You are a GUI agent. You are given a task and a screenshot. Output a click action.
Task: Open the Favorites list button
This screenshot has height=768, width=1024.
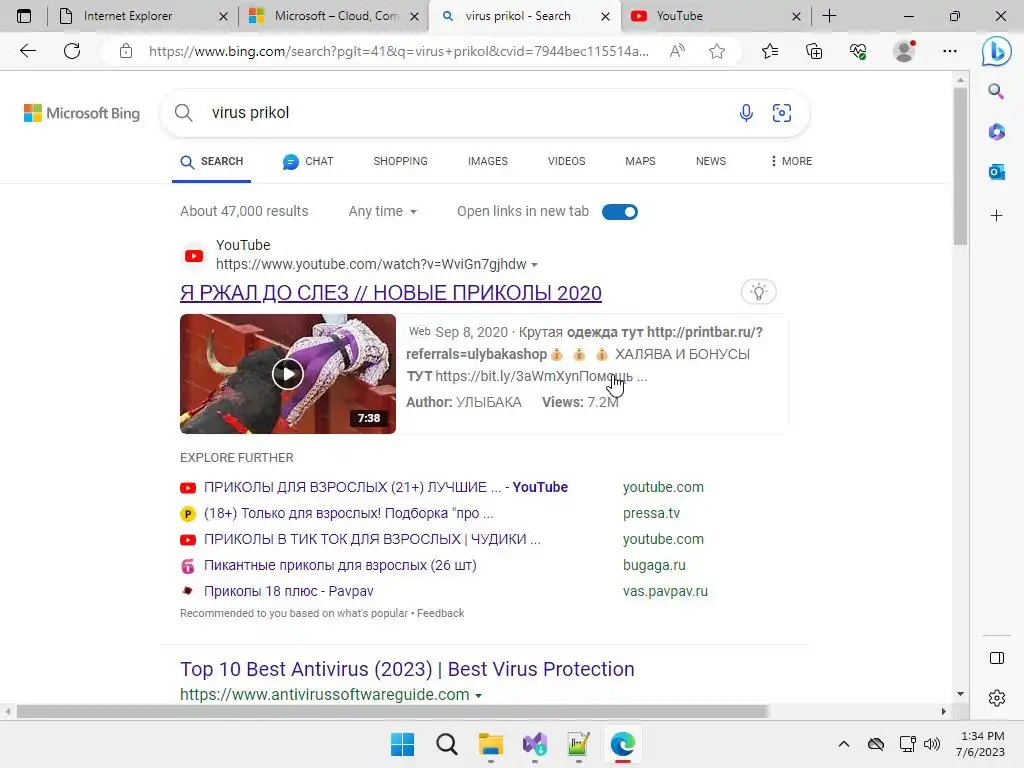(770, 51)
